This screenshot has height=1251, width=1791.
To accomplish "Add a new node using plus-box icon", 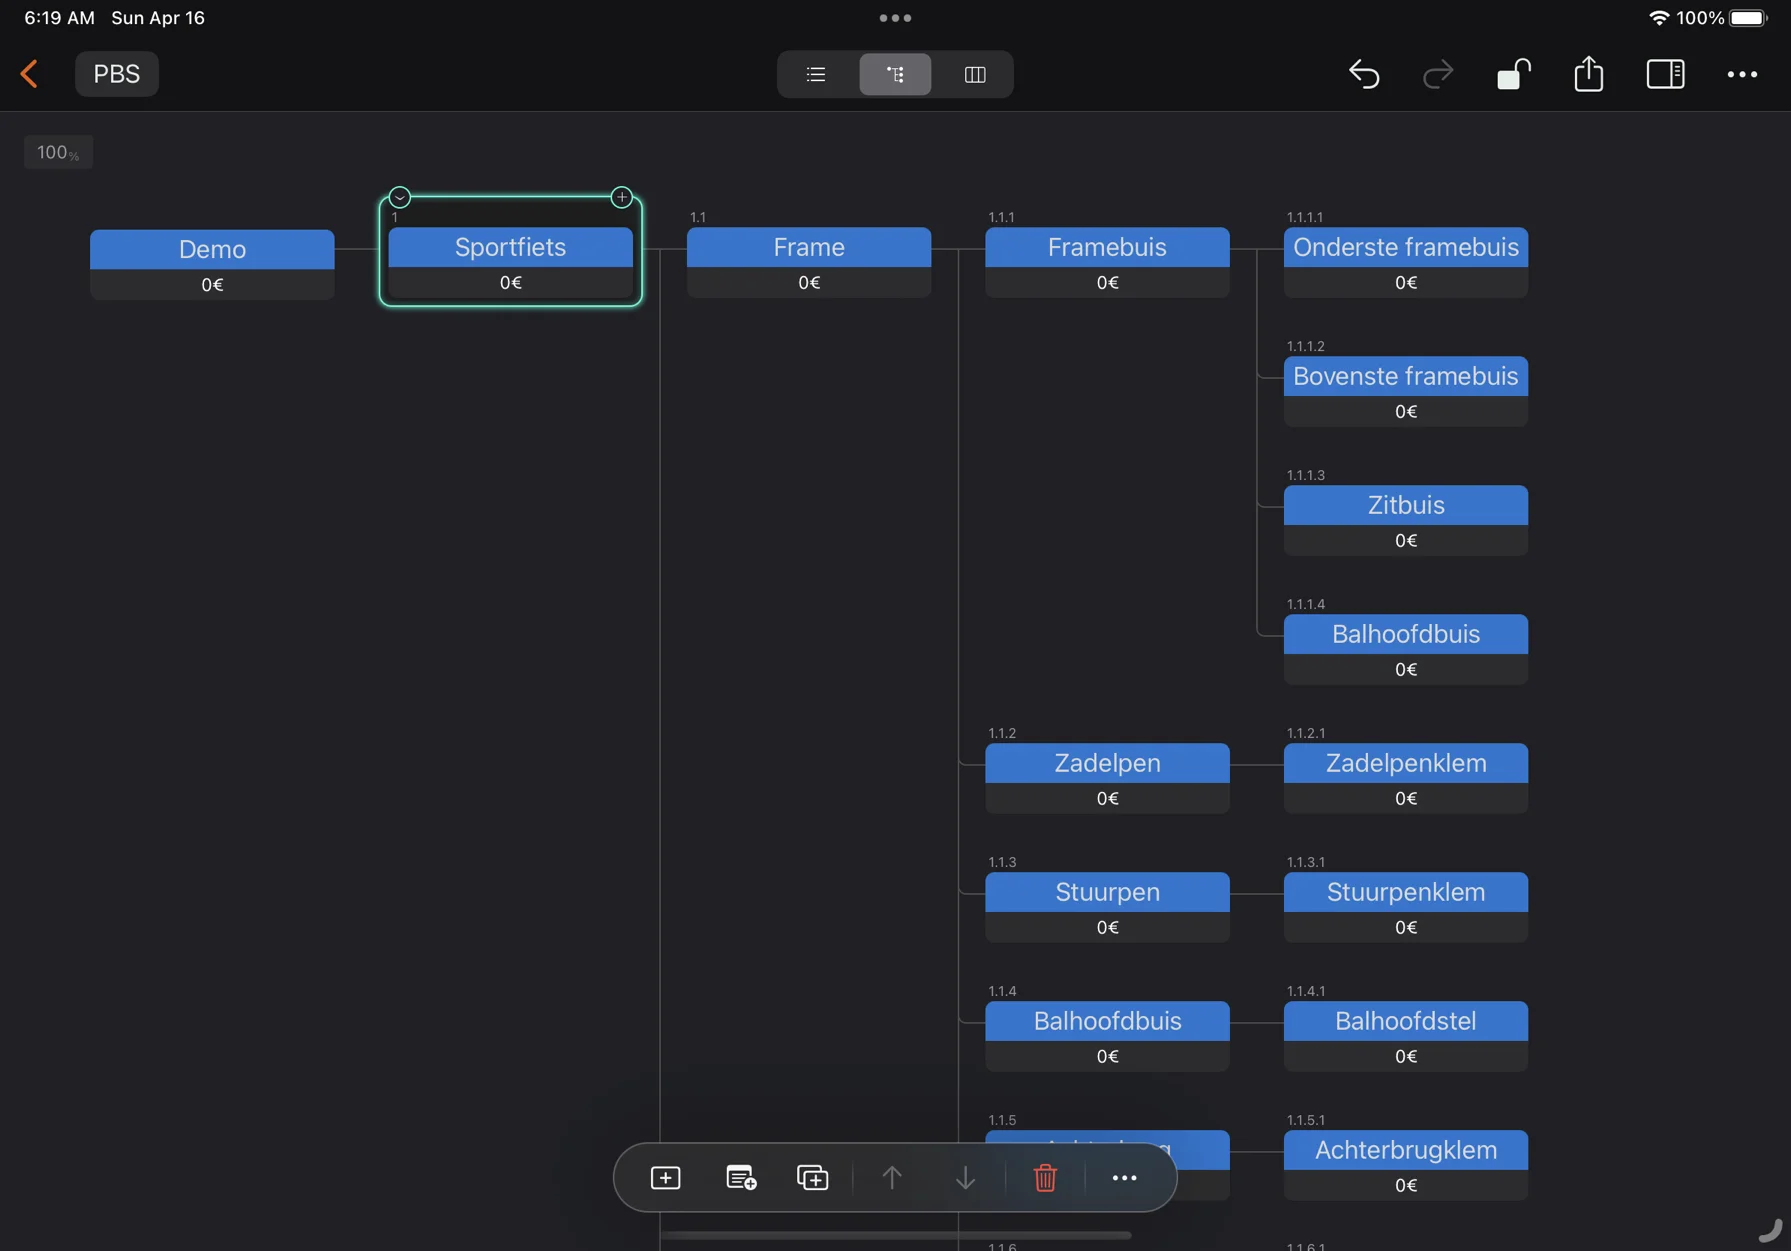I will pos(665,1178).
